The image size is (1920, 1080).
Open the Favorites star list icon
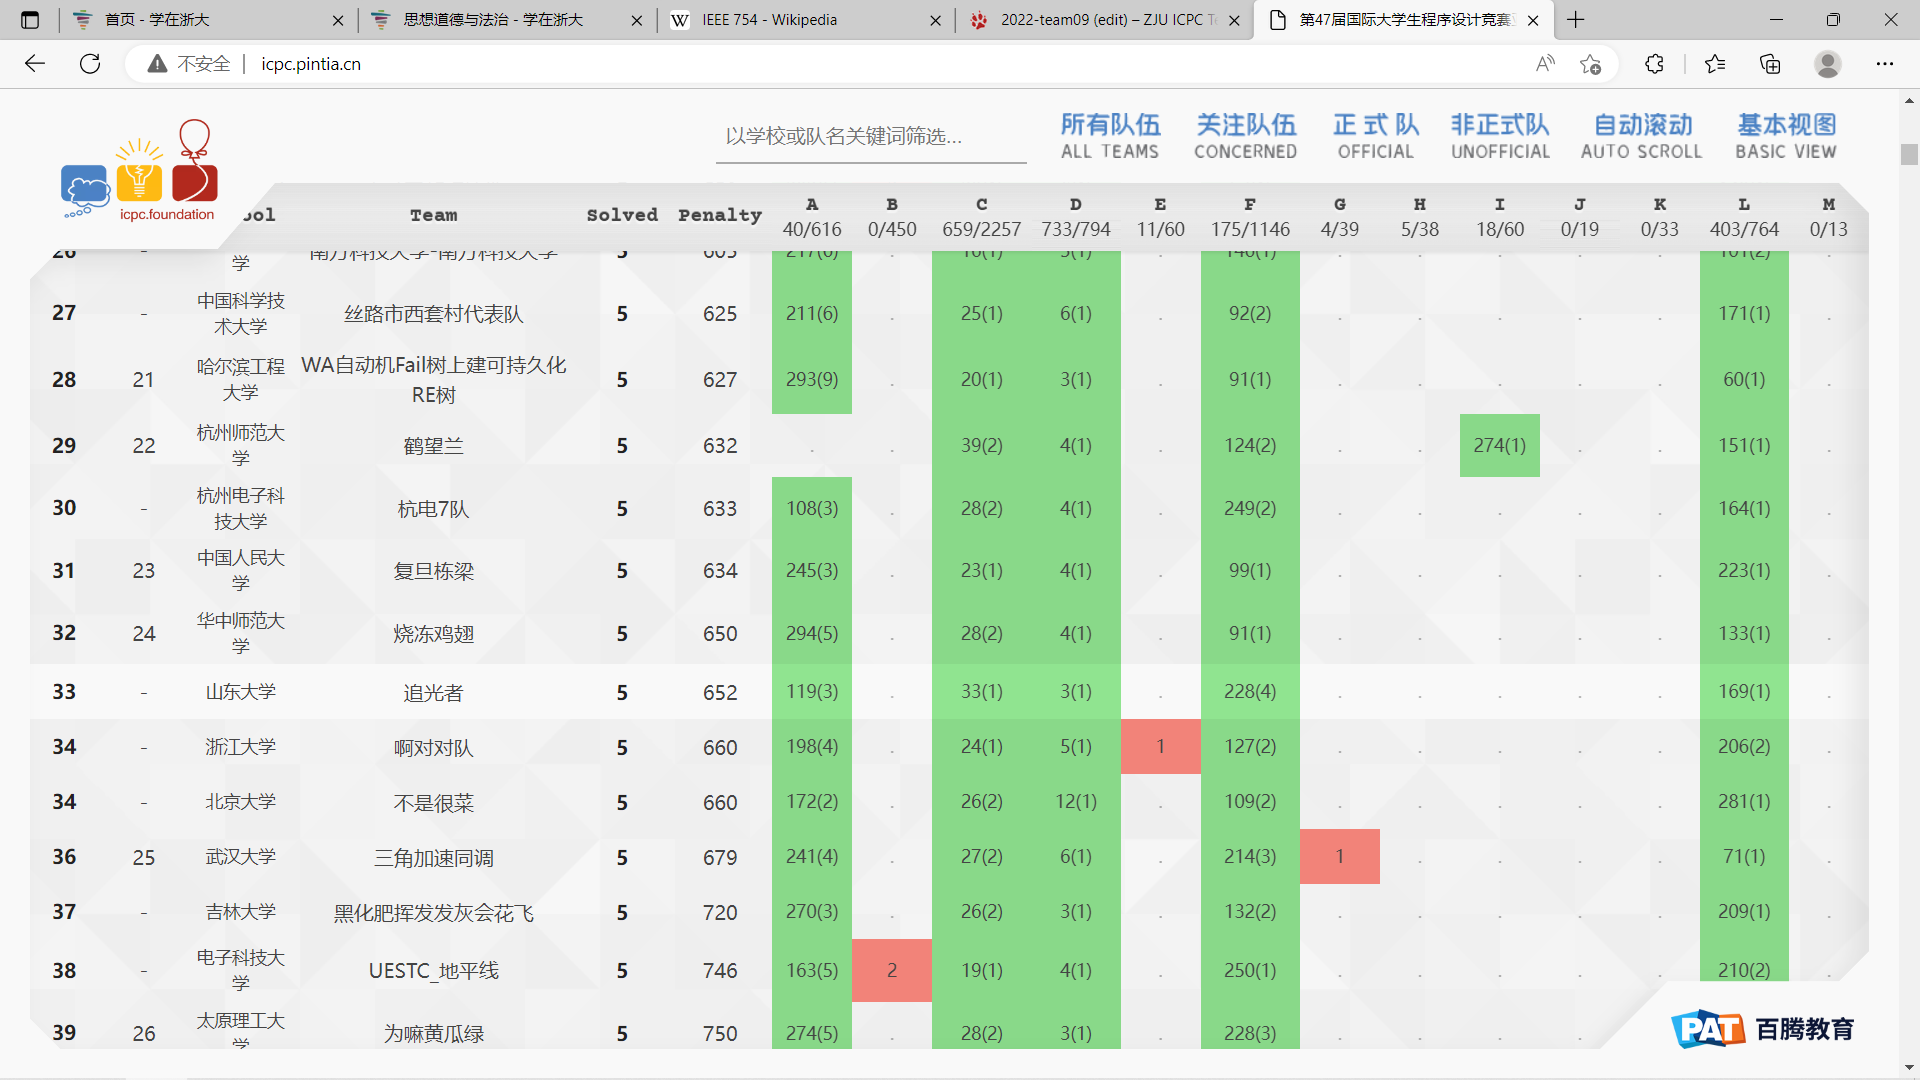(1715, 64)
